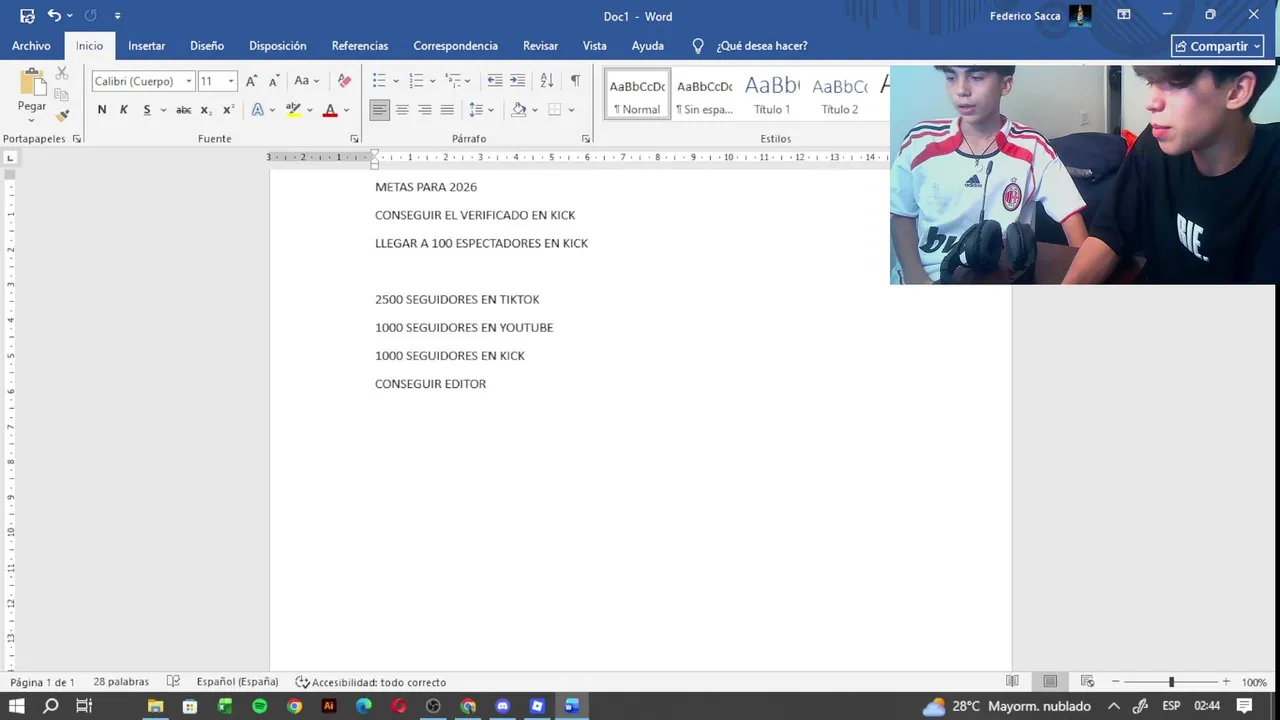Open Windows Start menu
1280x720 pixels.
(x=17, y=706)
